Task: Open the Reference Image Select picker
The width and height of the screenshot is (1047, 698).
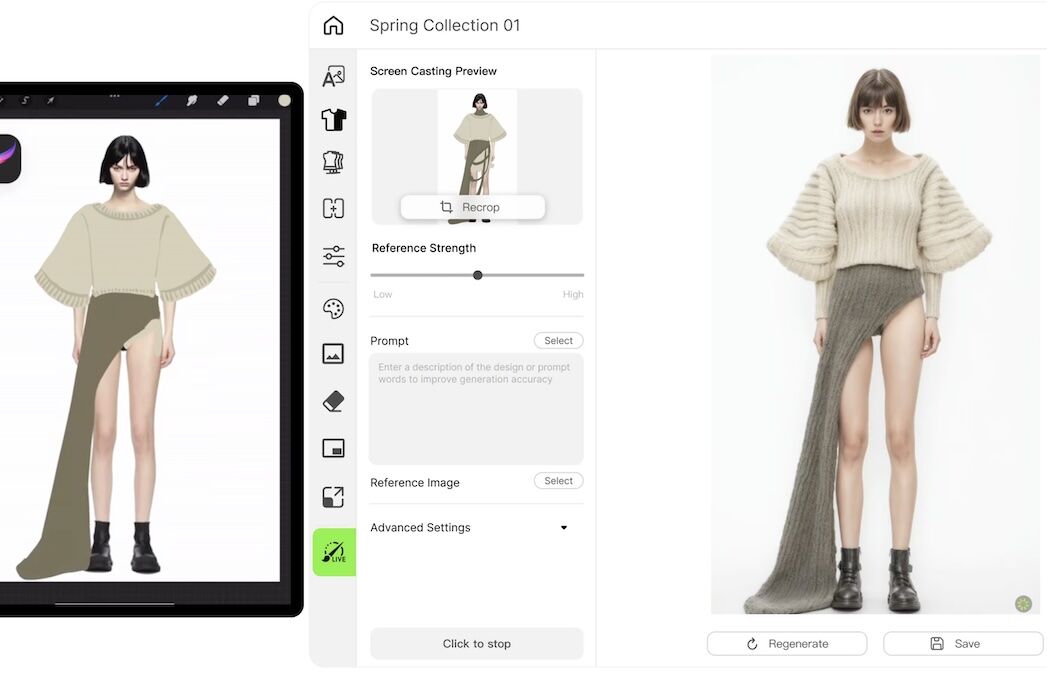Action: point(558,481)
